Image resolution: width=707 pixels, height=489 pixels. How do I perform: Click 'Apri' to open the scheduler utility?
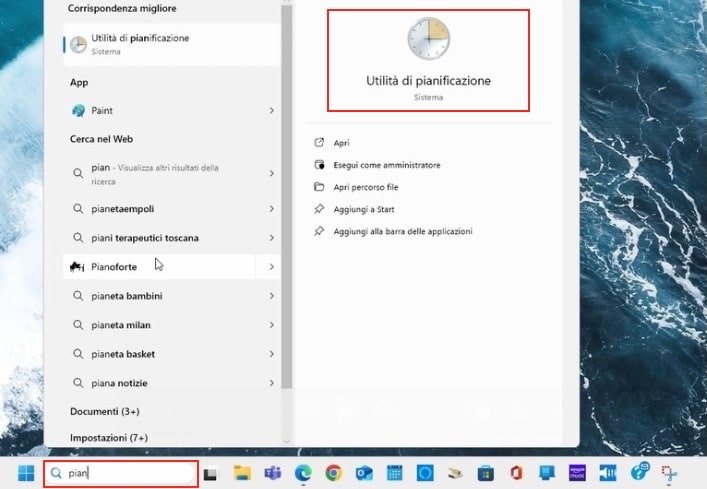pos(341,143)
